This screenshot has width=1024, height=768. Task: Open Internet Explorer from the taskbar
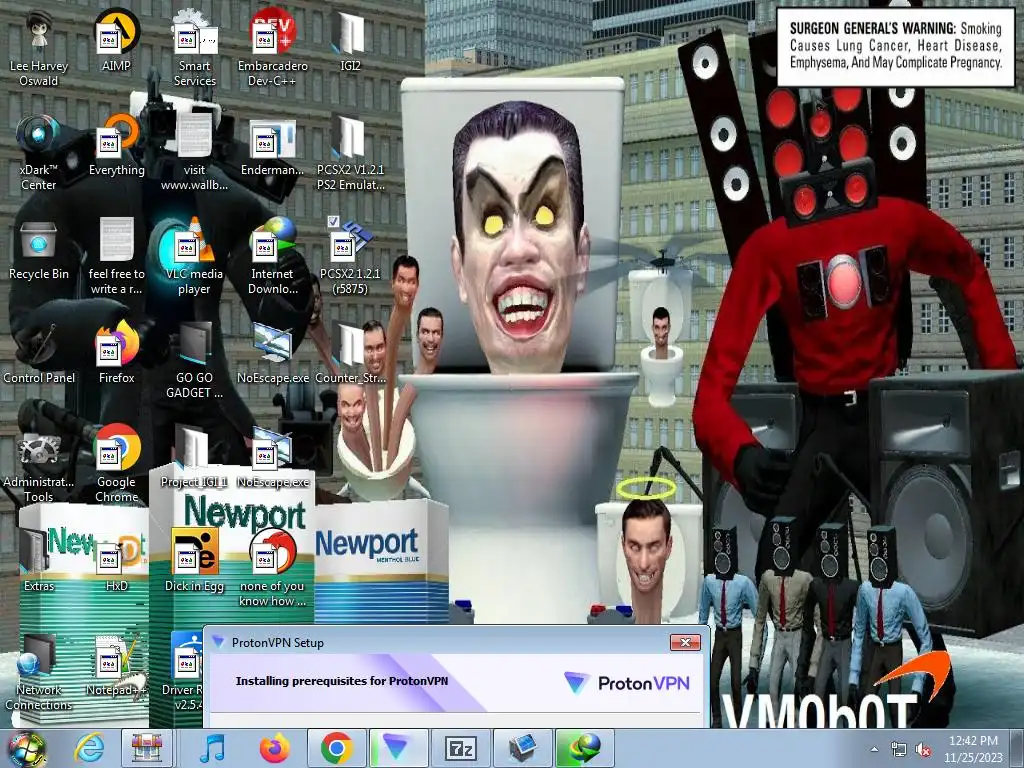[x=89, y=748]
